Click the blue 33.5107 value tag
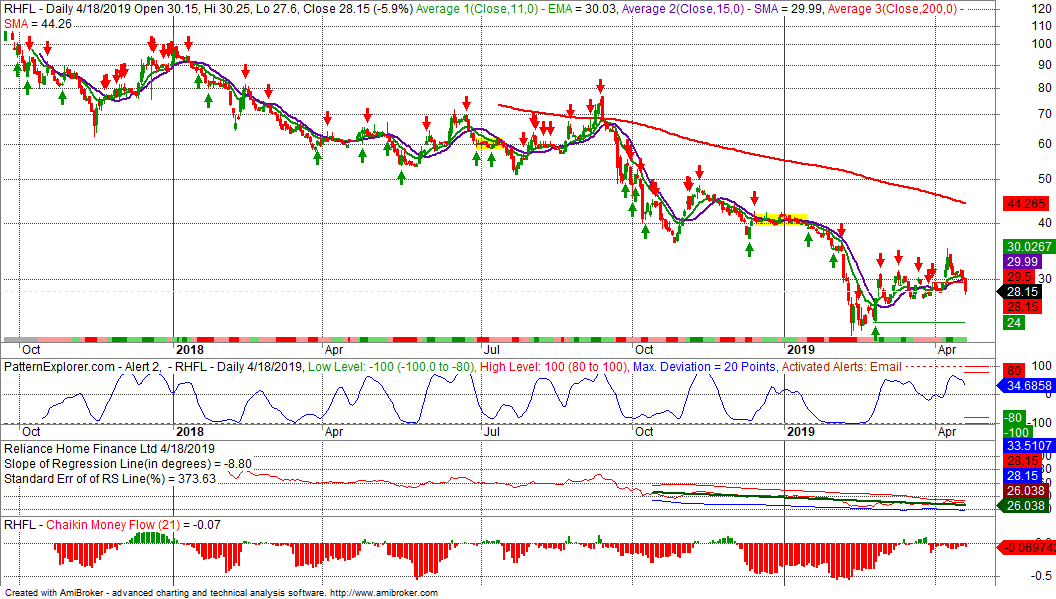 tap(1028, 446)
